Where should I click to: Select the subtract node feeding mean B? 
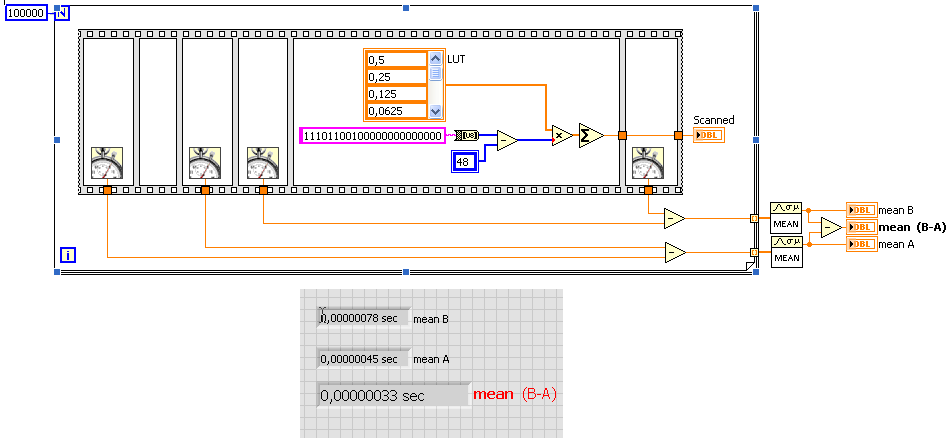click(x=674, y=219)
